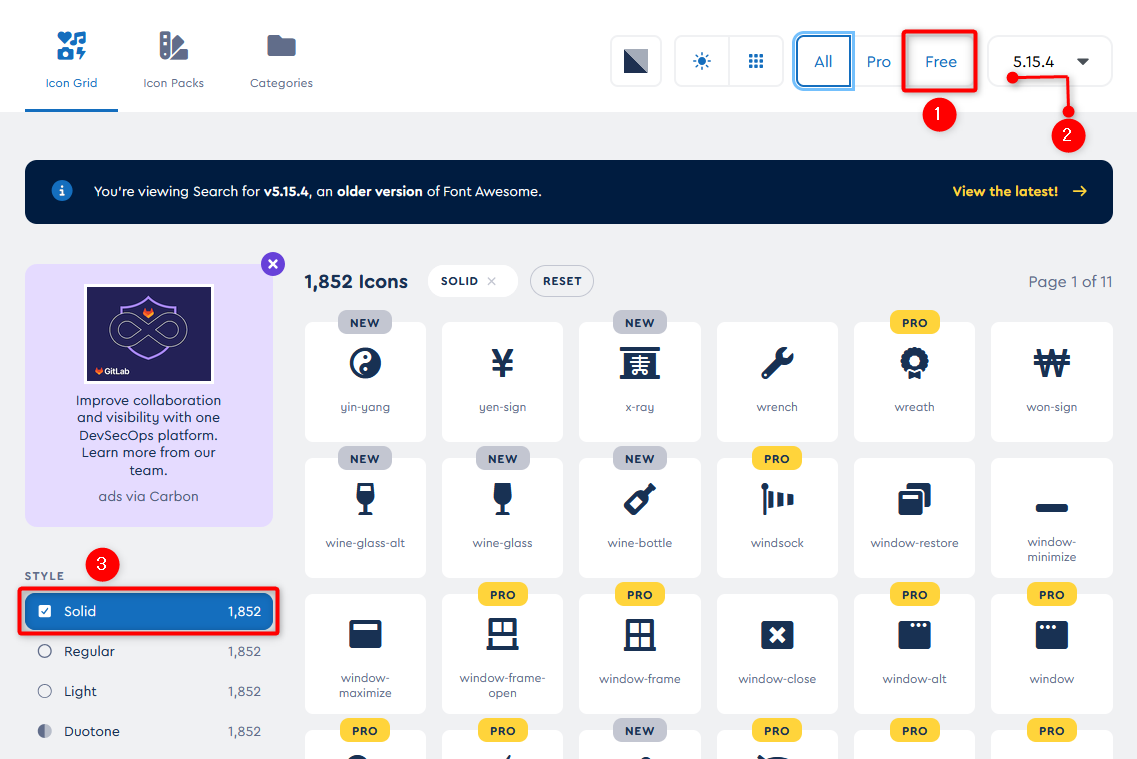Click the ads via Carbon link
This screenshot has width=1137, height=759.
click(x=149, y=497)
